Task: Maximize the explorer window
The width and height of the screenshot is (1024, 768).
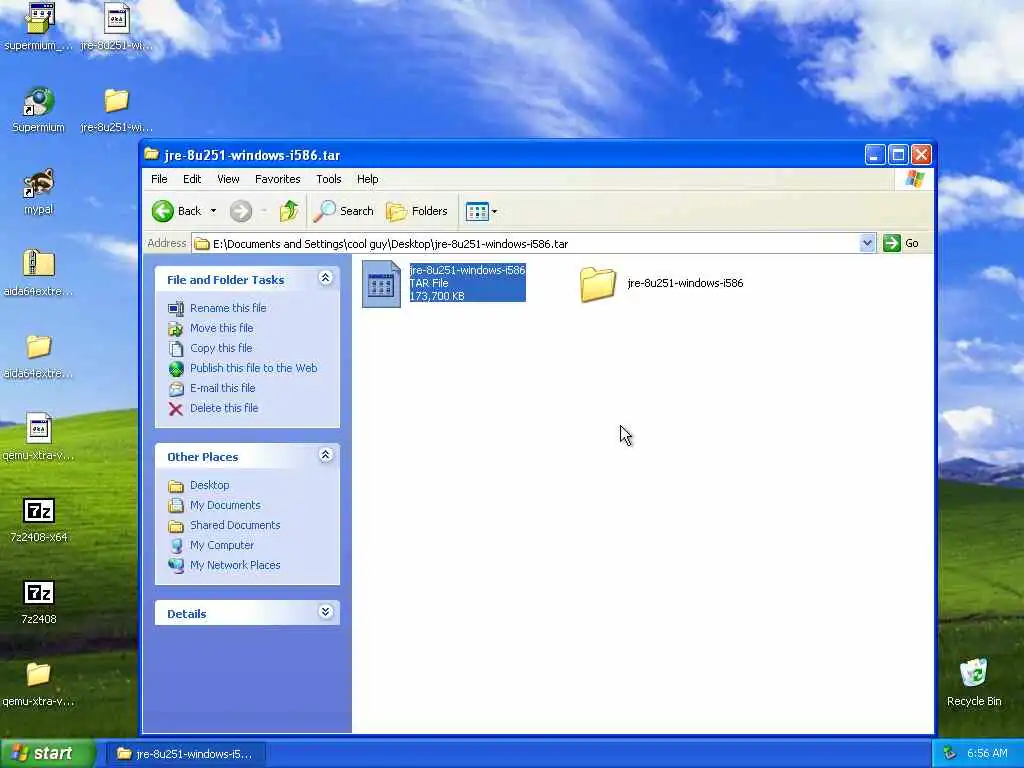Action: (x=898, y=155)
